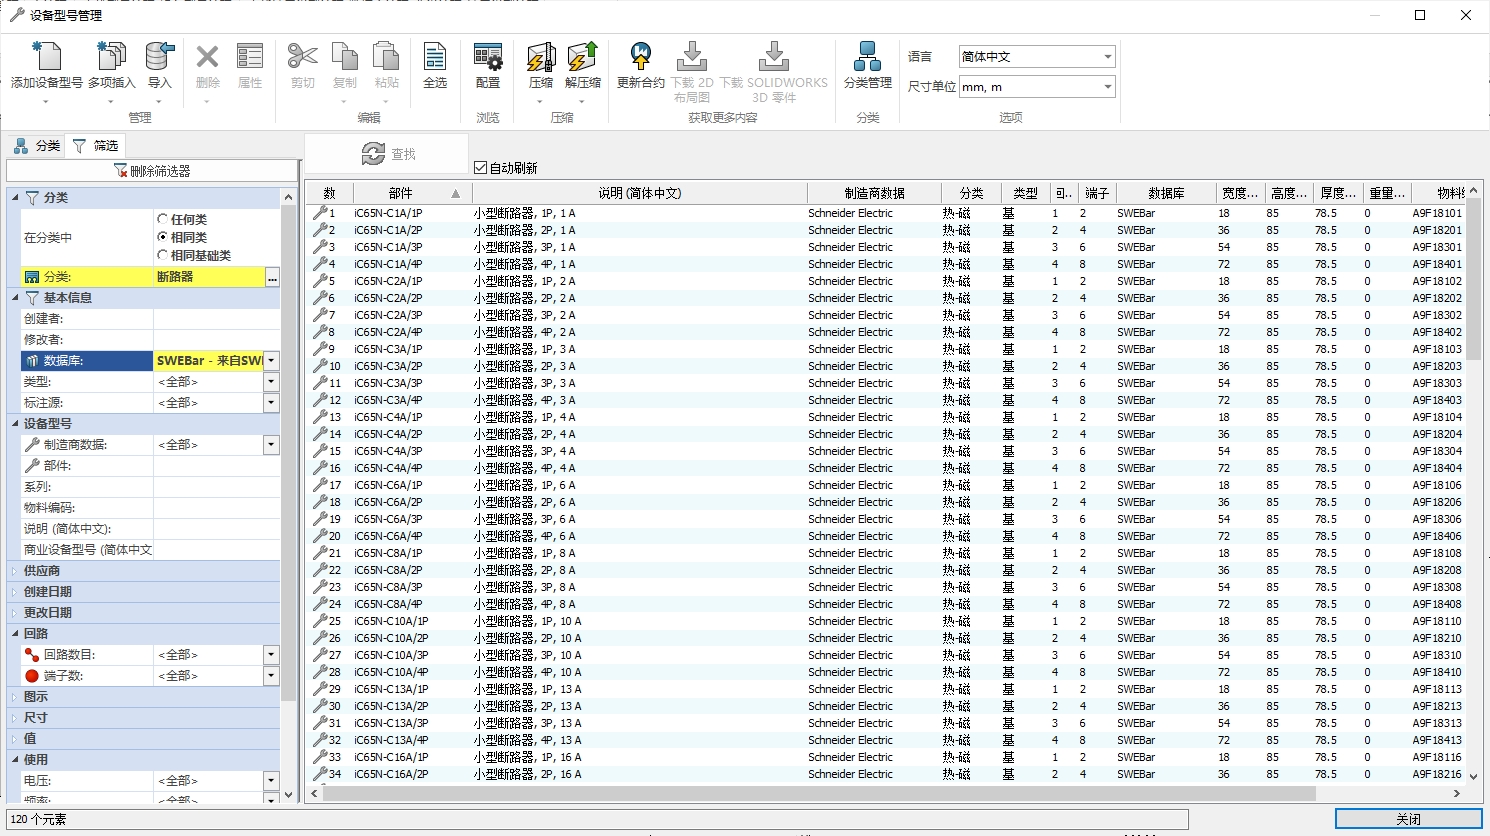Image resolution: width=1490 pixels, height=836 pixels.
Task: Open the 语言 dropdown showing 简体中文
Action: [1036, 57]
